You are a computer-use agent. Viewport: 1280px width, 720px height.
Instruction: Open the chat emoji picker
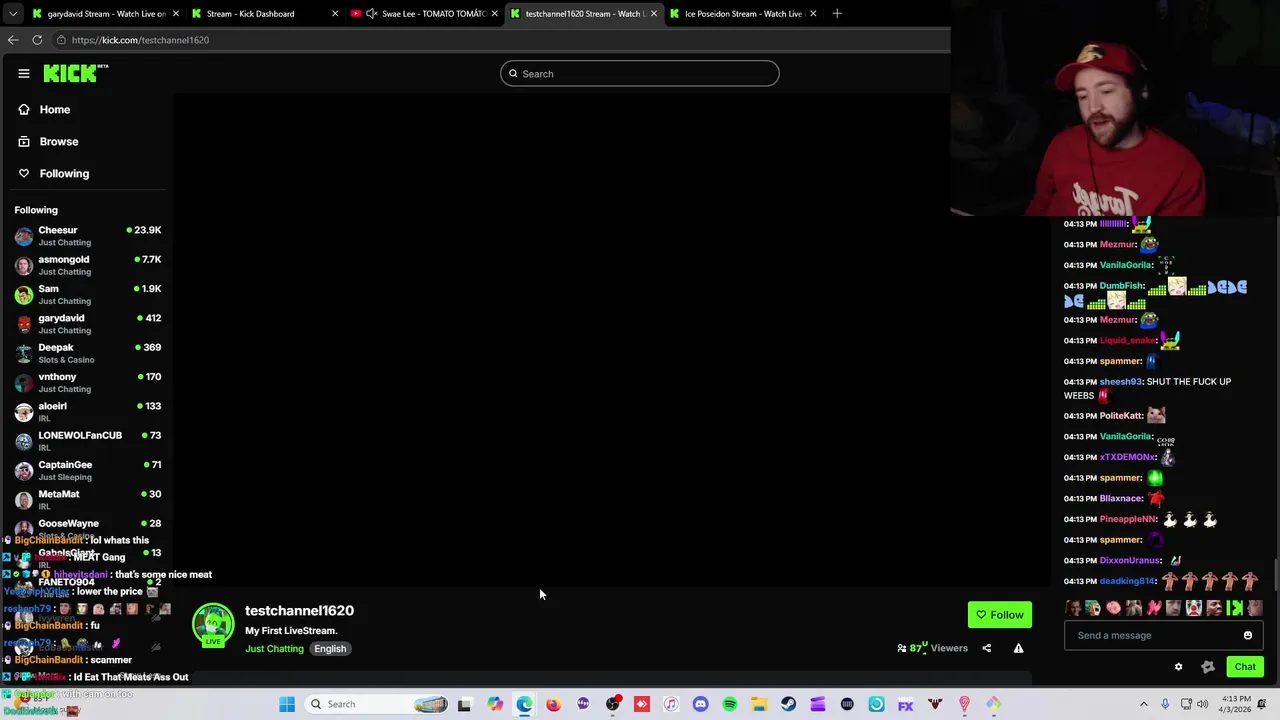pos(1248,635)
